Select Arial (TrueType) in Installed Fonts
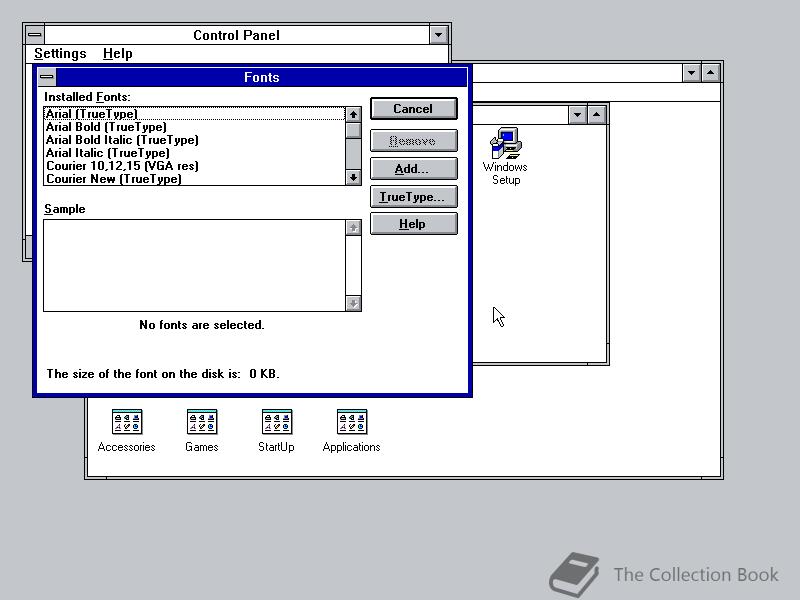Viewport: 800px width, 600px height. (x=150, y=113)
